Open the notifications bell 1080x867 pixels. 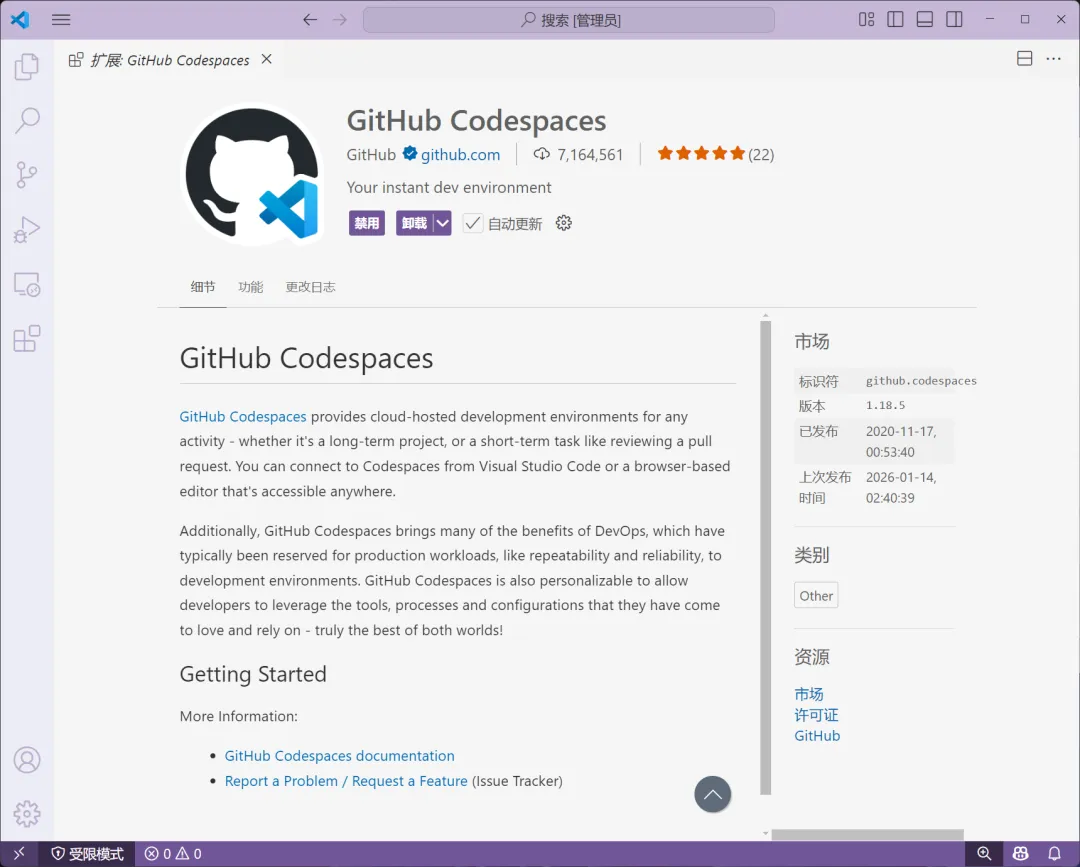point(1055,854)
